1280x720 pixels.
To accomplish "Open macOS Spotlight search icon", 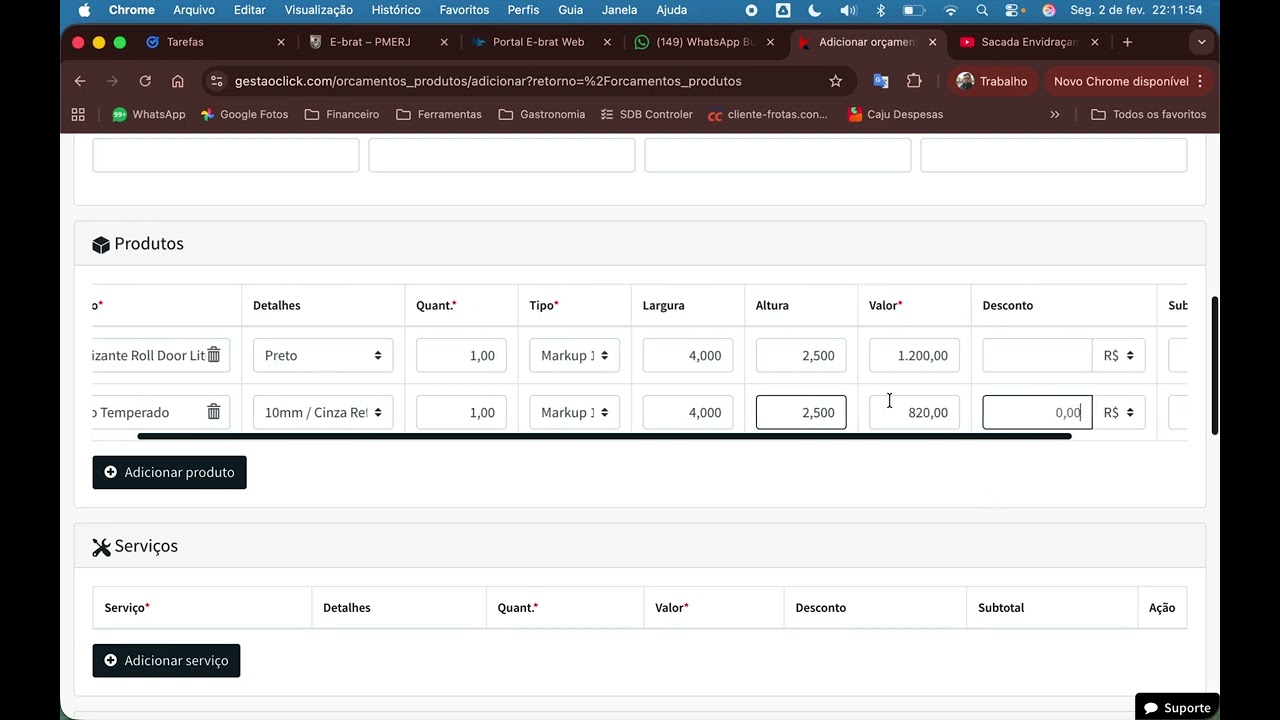I will (982, 10).
